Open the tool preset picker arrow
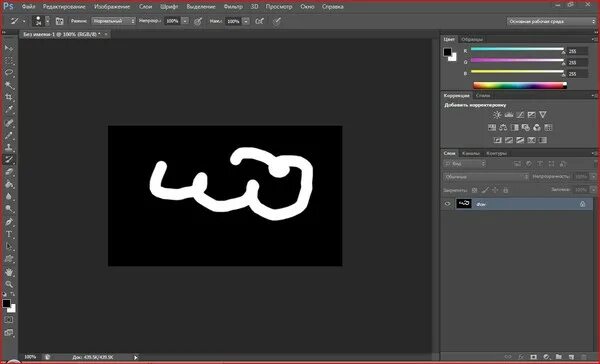Image resolution: width=600 pixels, height=364 pixels. (24, 21)
